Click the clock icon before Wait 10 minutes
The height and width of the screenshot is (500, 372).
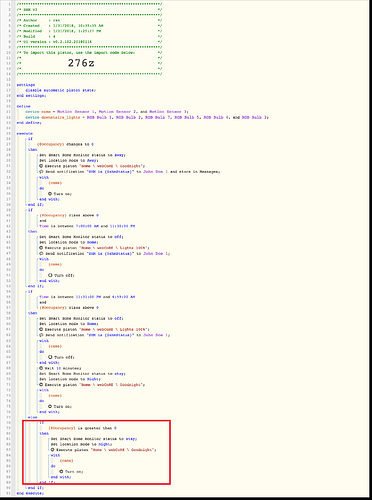pyautogui.click(x=41, y=368)
